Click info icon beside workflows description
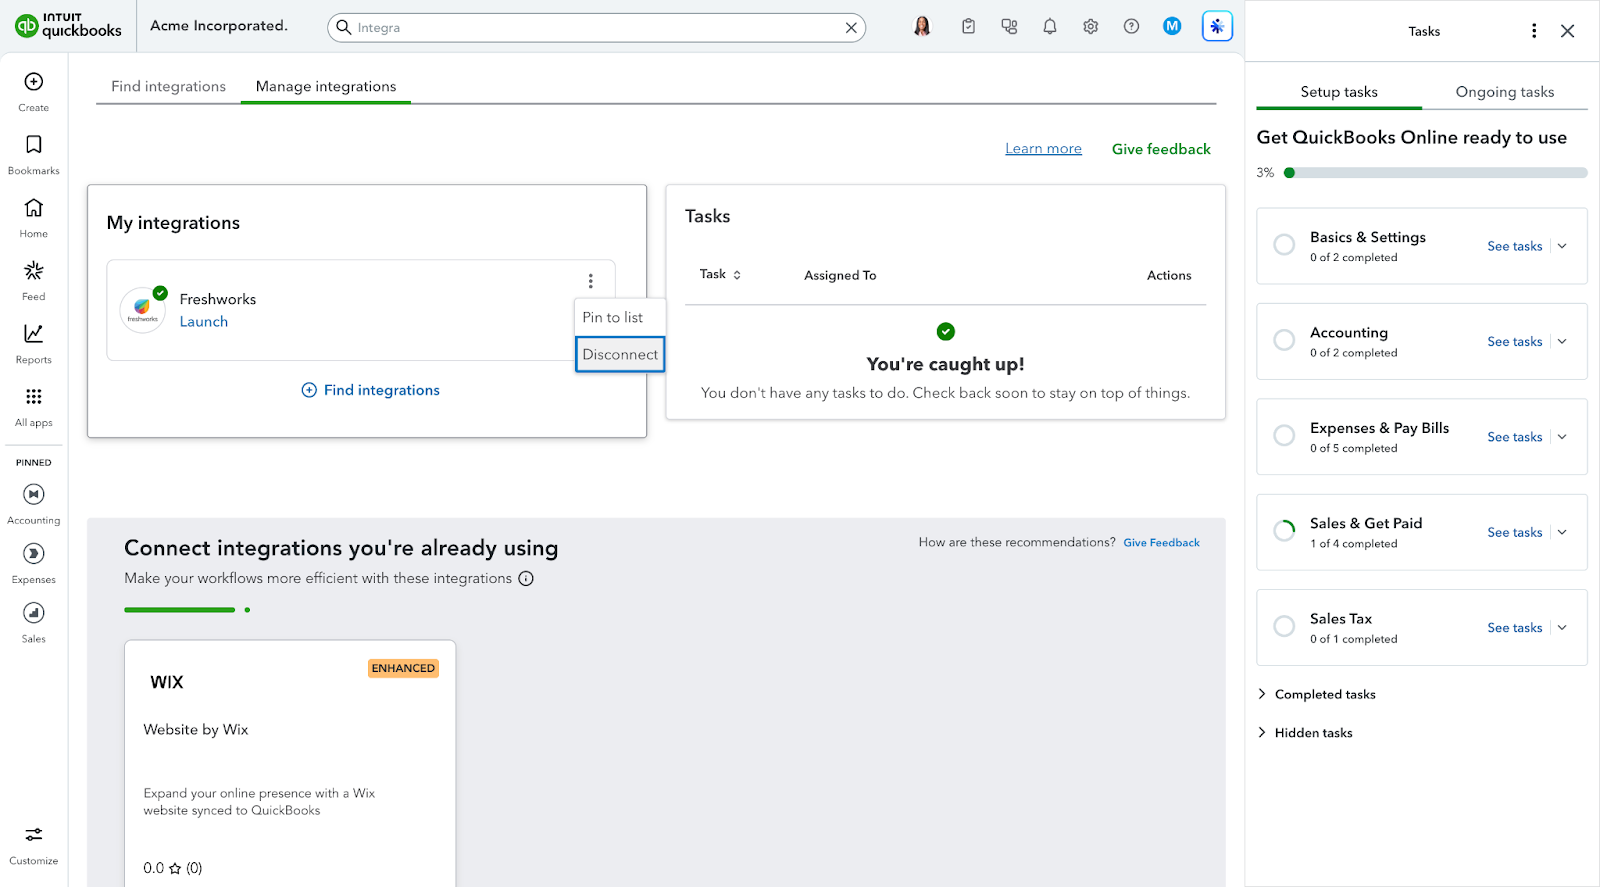 pos(526,578)
